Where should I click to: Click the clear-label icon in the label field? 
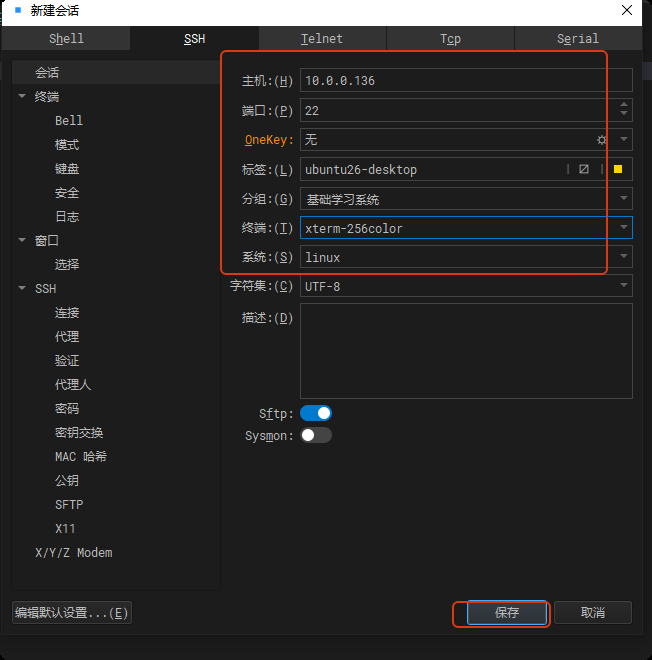(584, 169)
